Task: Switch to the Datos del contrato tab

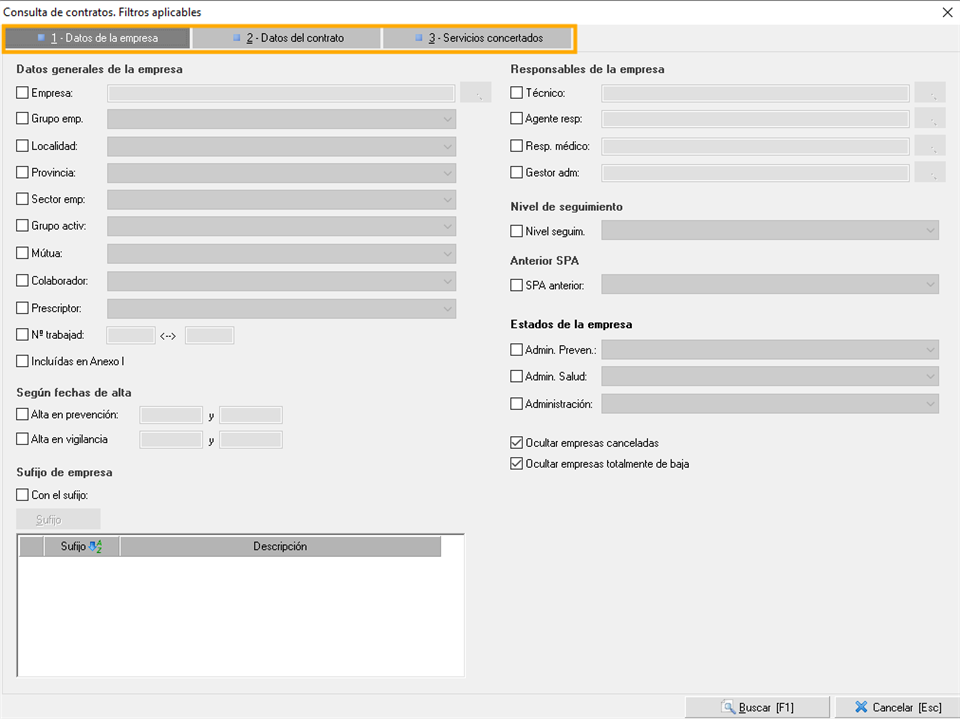Action: (x=287, y=38)
